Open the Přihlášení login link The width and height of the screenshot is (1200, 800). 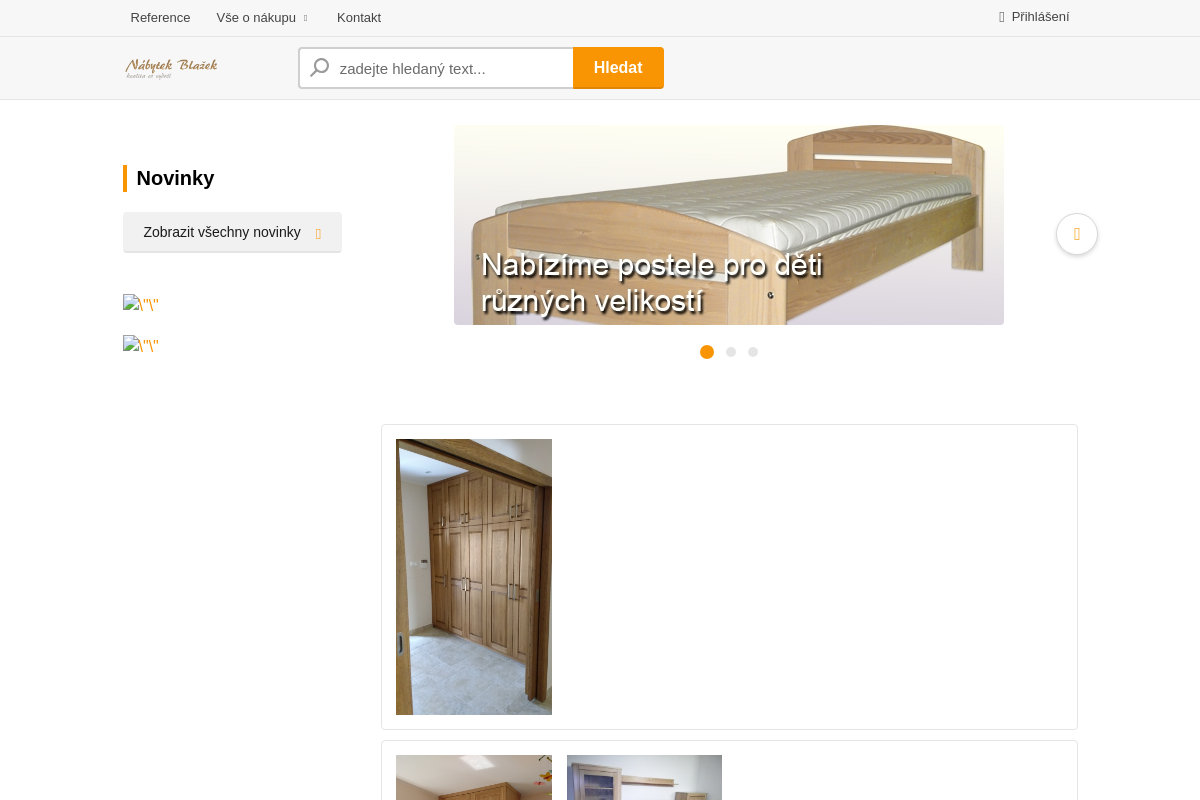click(x=1038, y=17)
